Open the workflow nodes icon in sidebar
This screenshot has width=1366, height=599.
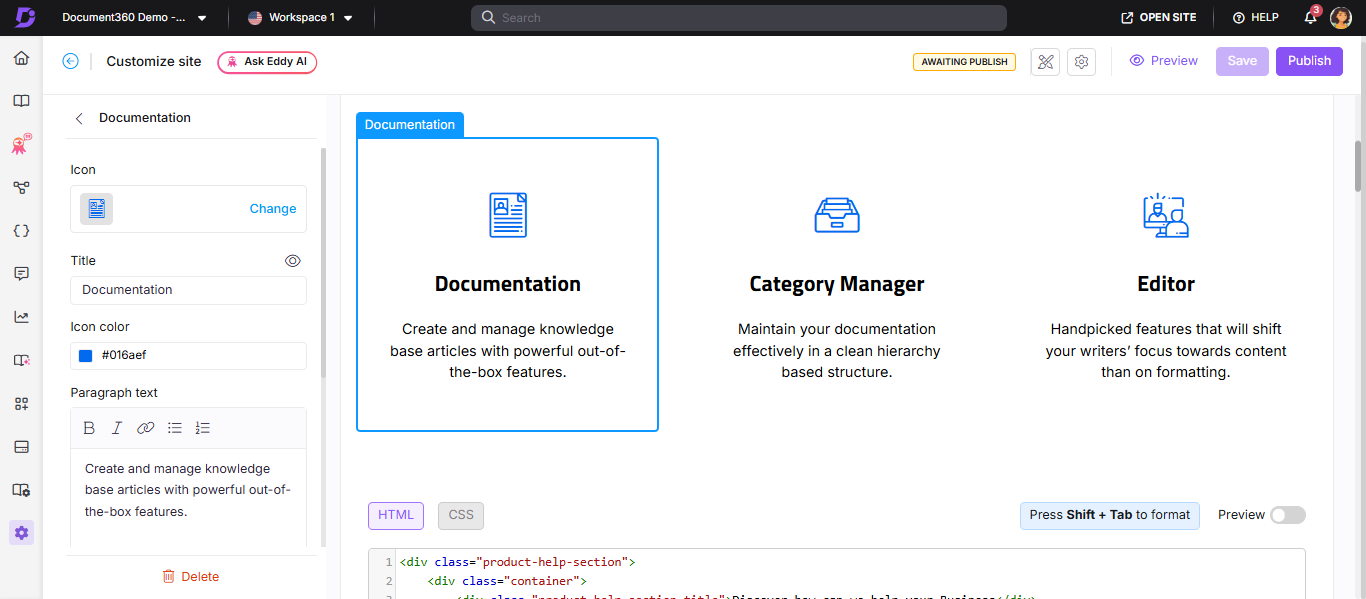pyautogui.click(x=21, y=187)
